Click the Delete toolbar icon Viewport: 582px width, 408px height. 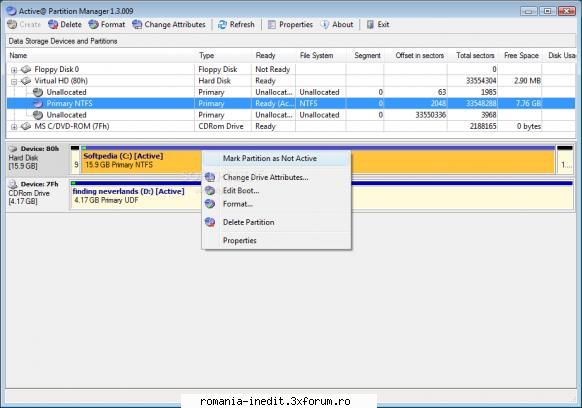53,25
